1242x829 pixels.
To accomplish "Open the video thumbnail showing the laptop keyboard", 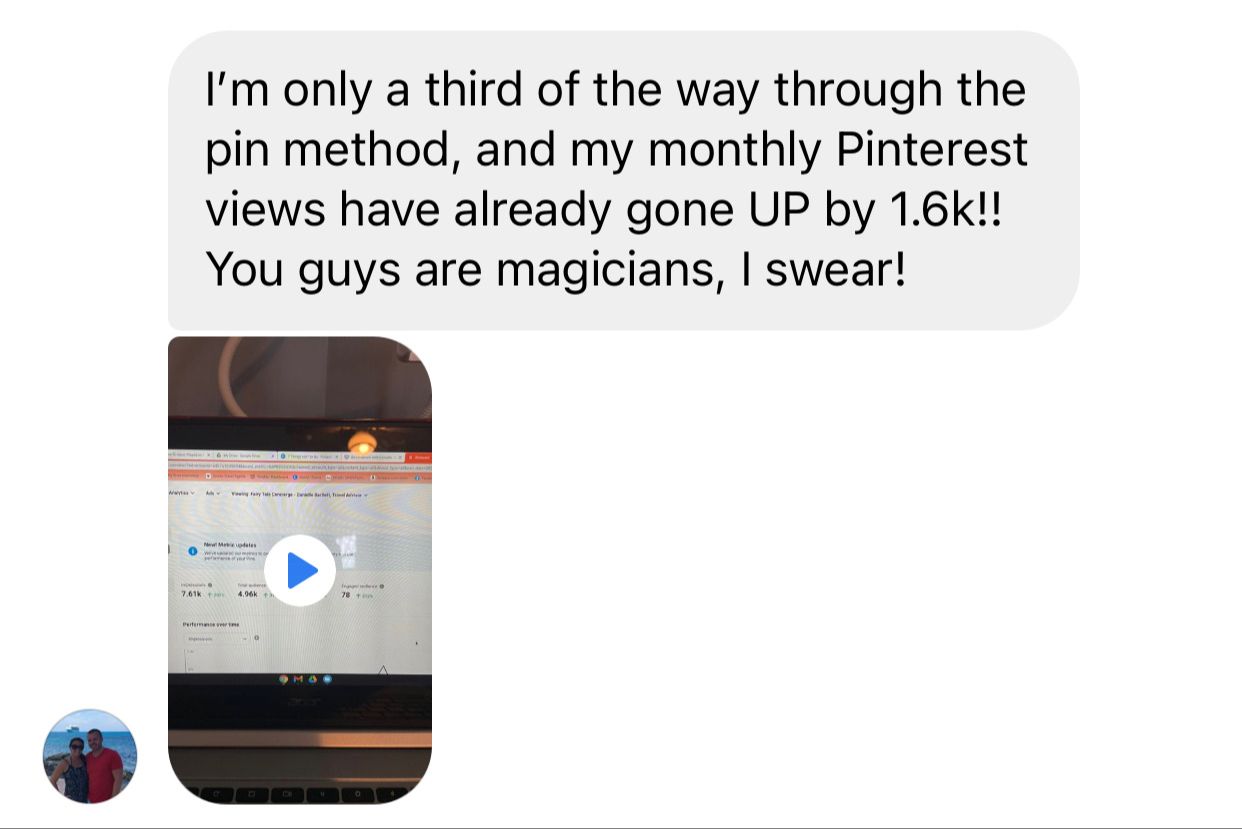I will [300, 570].
